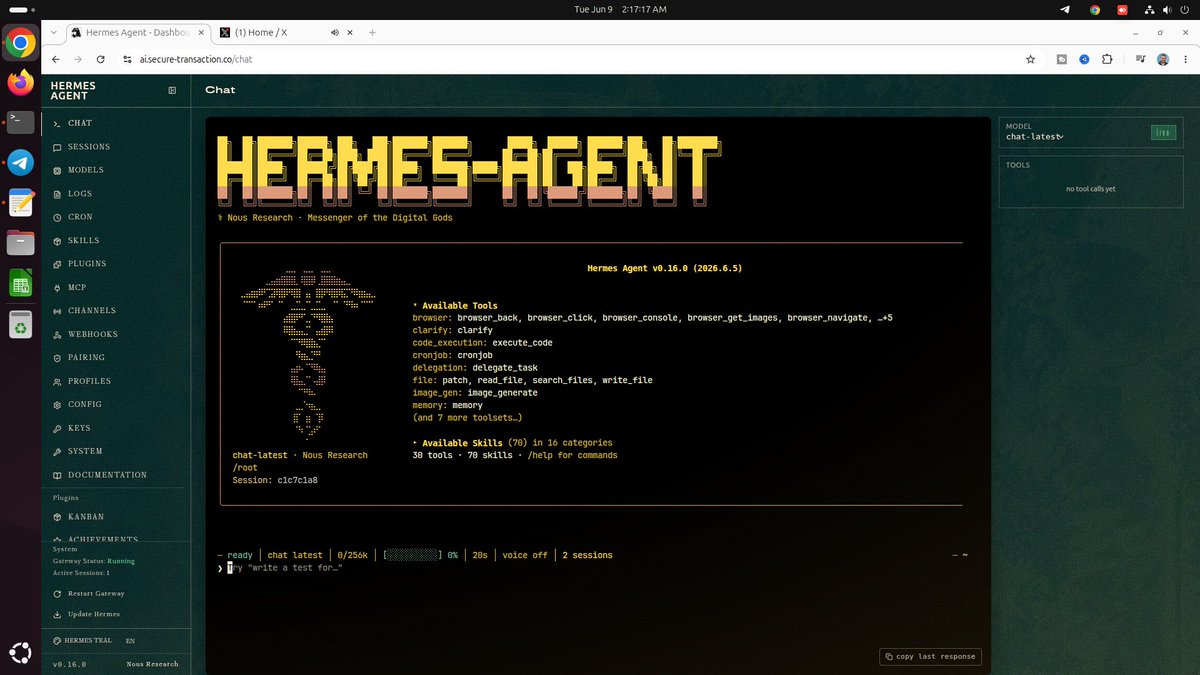Toggle the live indicator button
Screen dimensions: 1200x675
pyautogui.click(x=1163, y=132)
